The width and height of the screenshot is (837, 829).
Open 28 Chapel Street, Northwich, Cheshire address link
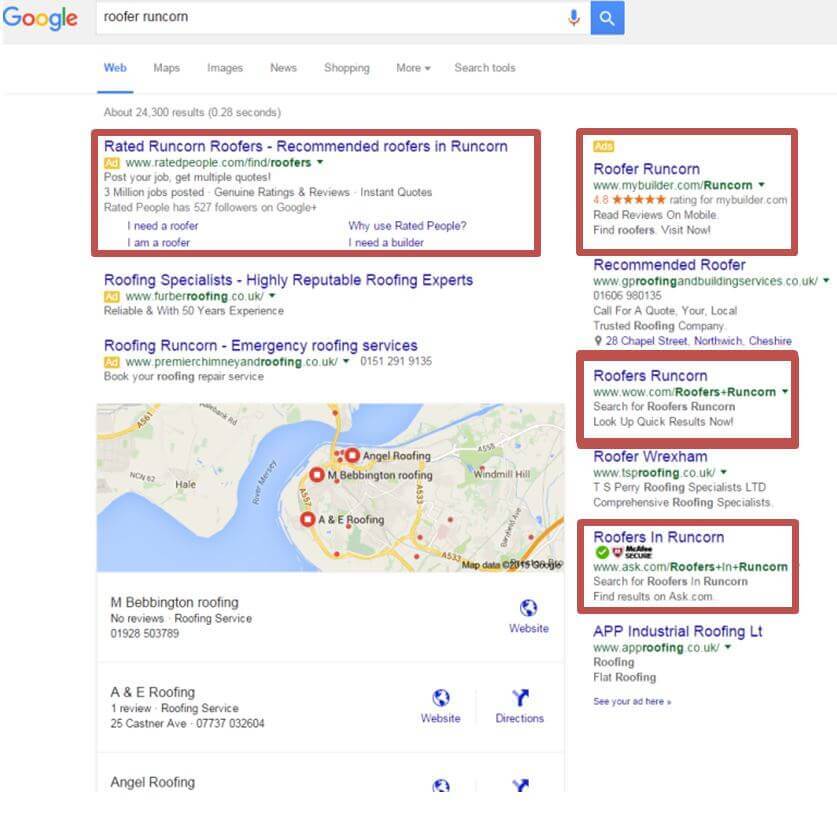point(698,341)
